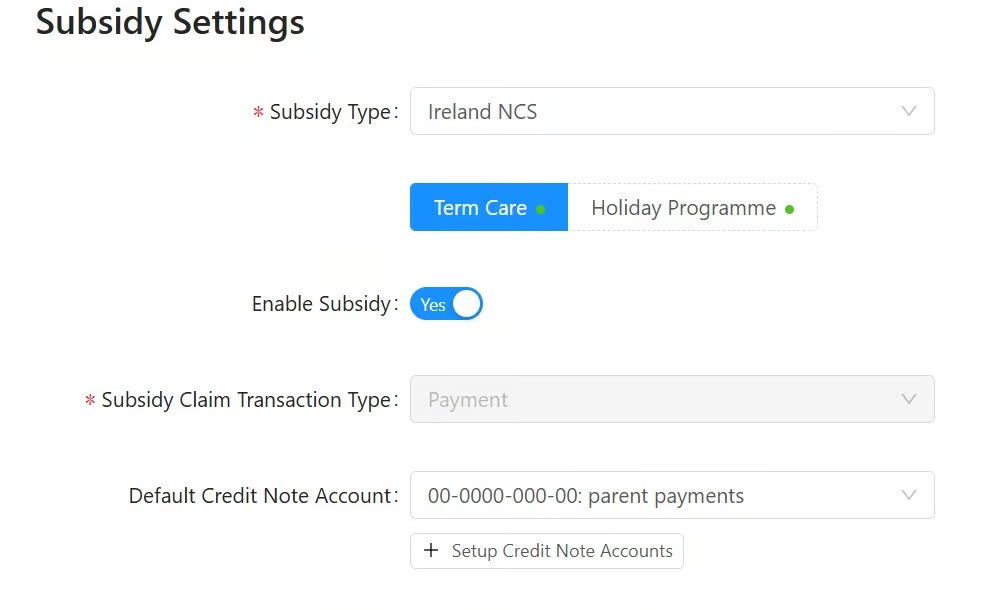The image size is (981, 610).
Task: Click the Default Credit Note Account chevron
Action: pyautogui.click(x=908, y=495)
